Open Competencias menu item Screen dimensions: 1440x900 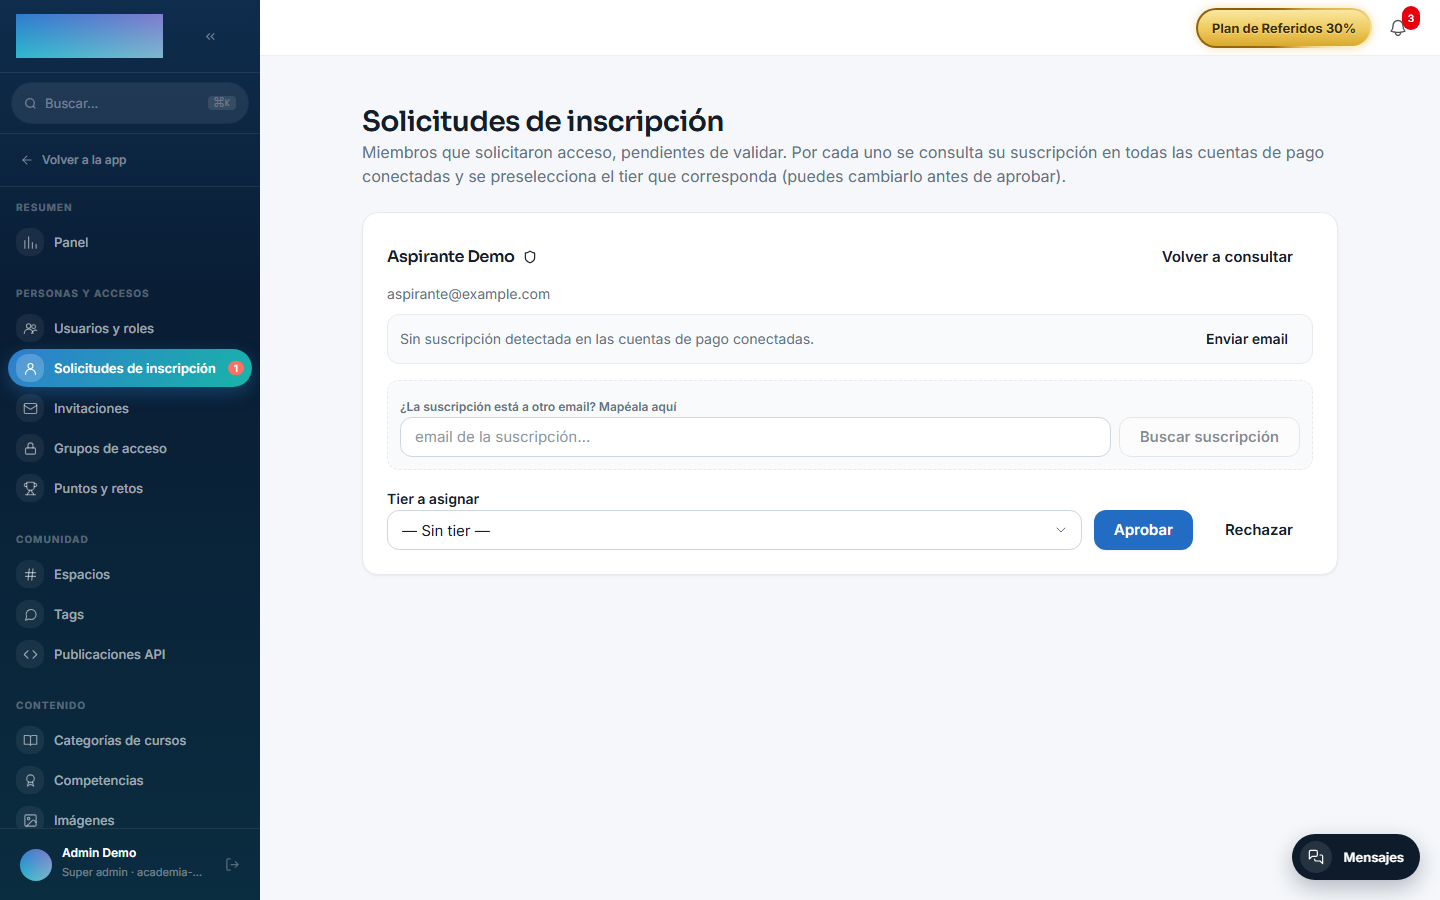[130, 781]
